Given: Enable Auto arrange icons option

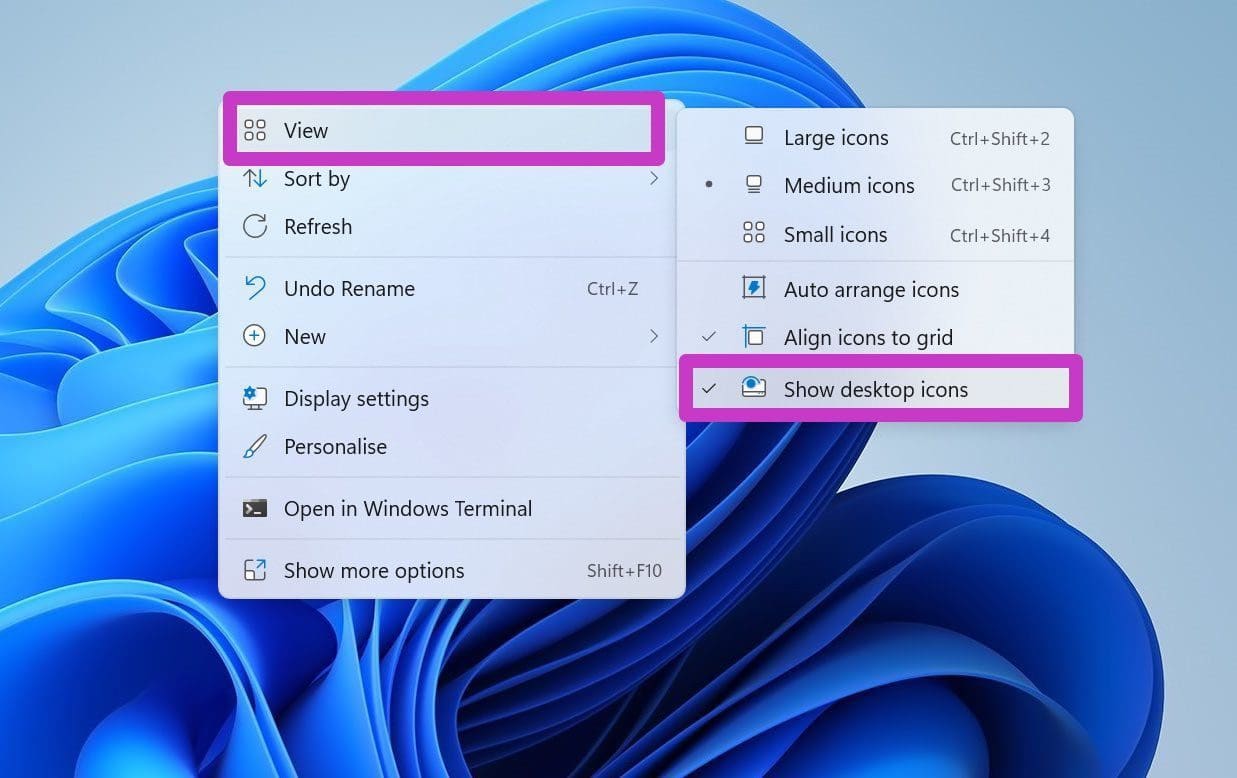Looking at the screenshot, I should (x=875, y=289).
